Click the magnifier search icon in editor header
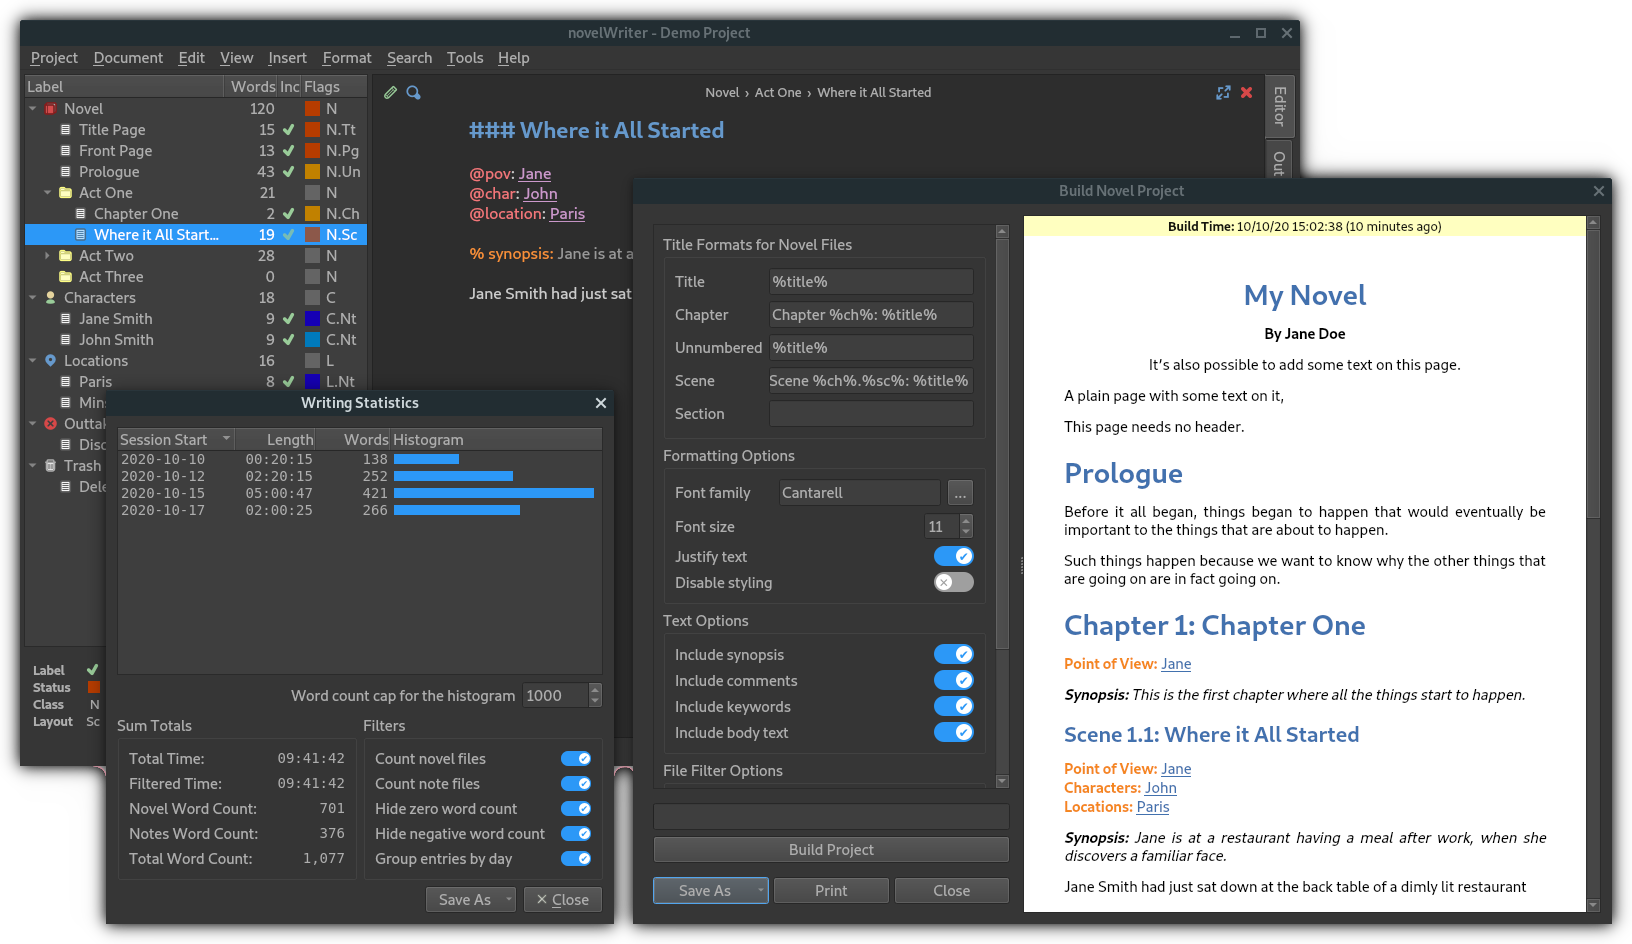Viewport: 1632px width, 944px height. (413, 92)
